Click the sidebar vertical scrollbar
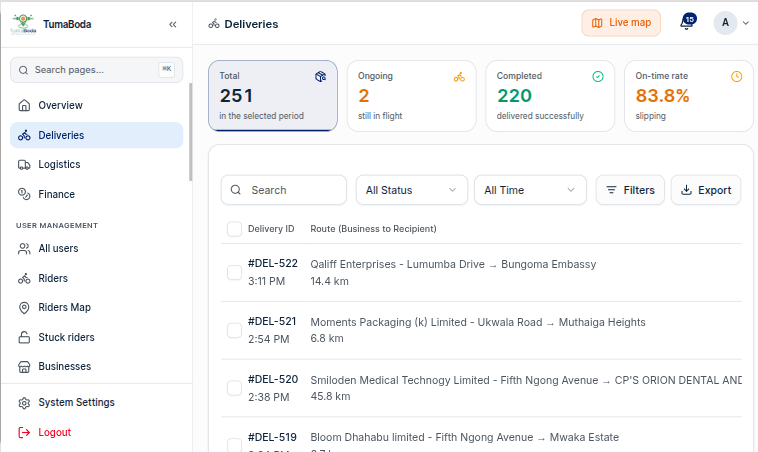 coord(190,132)
